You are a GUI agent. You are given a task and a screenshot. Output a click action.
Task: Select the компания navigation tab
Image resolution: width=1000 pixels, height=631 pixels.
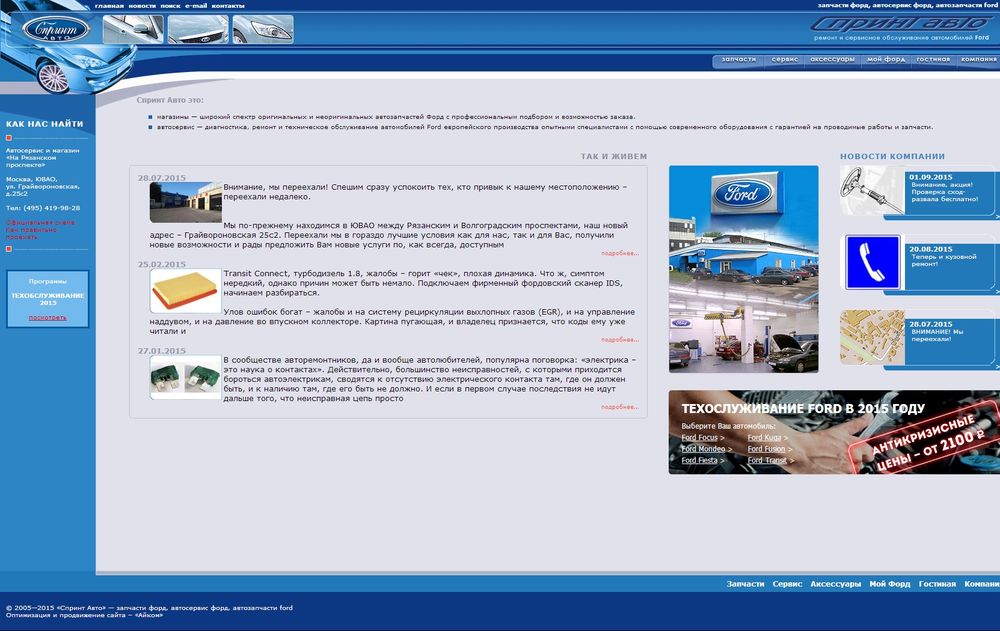pos(978,59)
